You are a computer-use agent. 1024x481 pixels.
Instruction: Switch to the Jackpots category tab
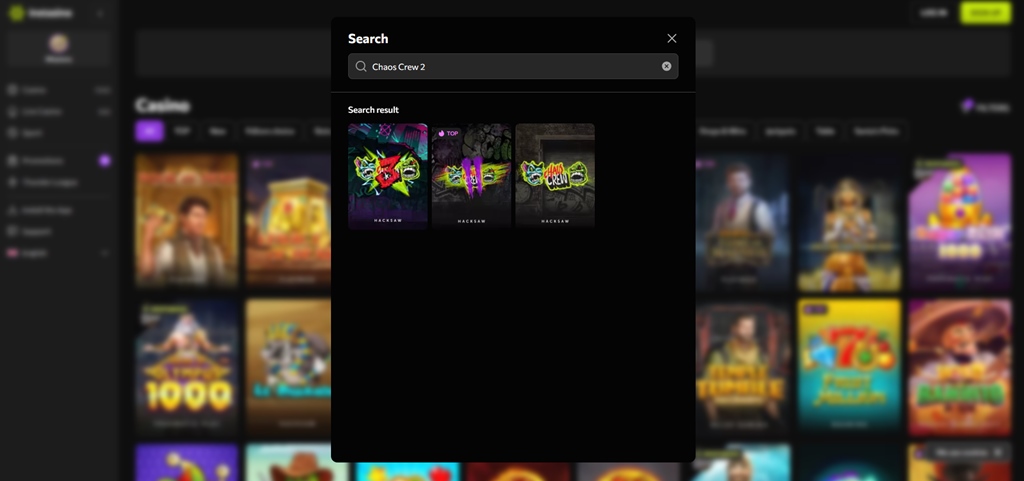(779, 131)
